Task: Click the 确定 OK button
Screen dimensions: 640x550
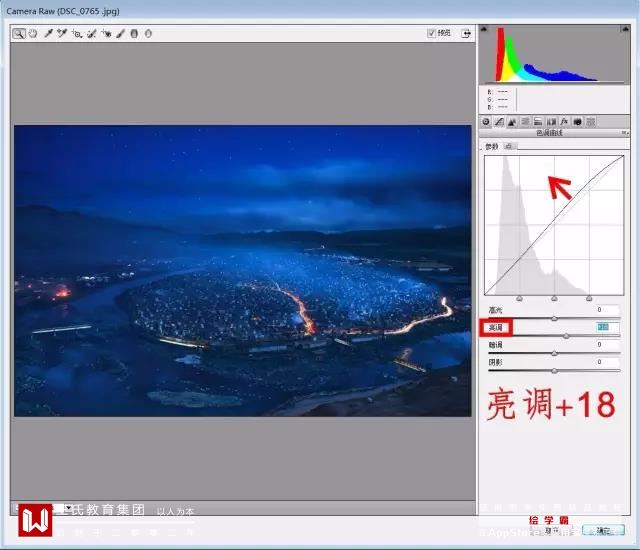Action: [x=603, y=530]
